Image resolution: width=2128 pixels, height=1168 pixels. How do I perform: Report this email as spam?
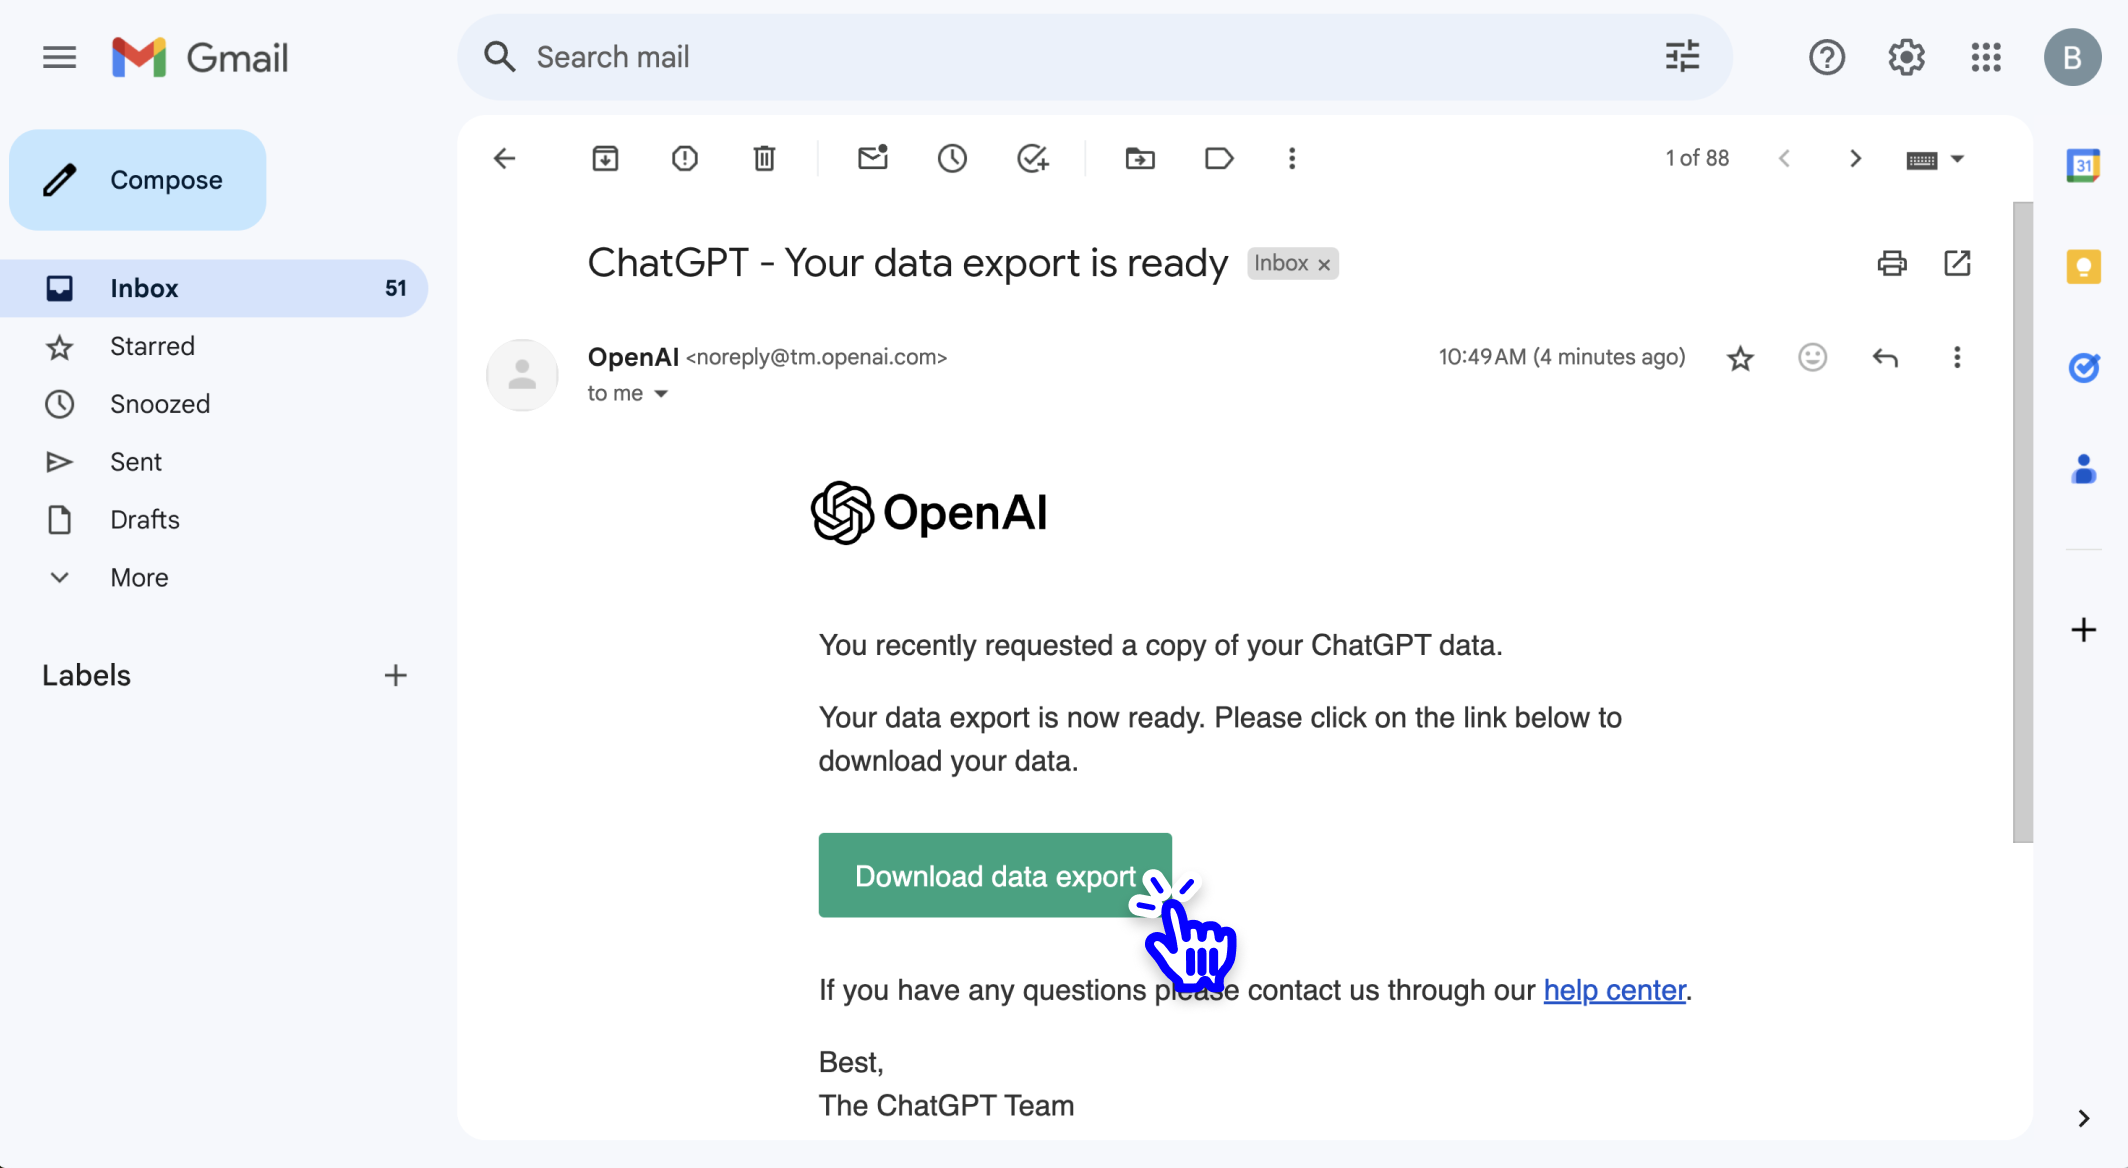[685, 158]
